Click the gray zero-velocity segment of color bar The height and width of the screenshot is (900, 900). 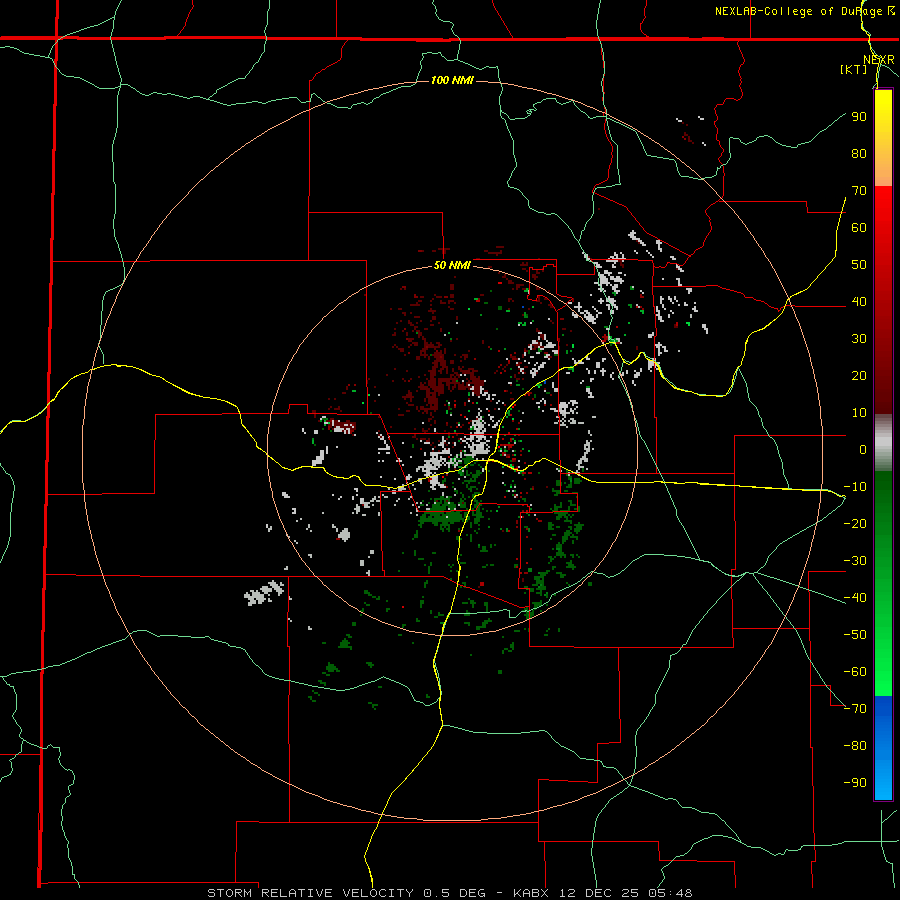pyautogui.click(x=883, y=443)
